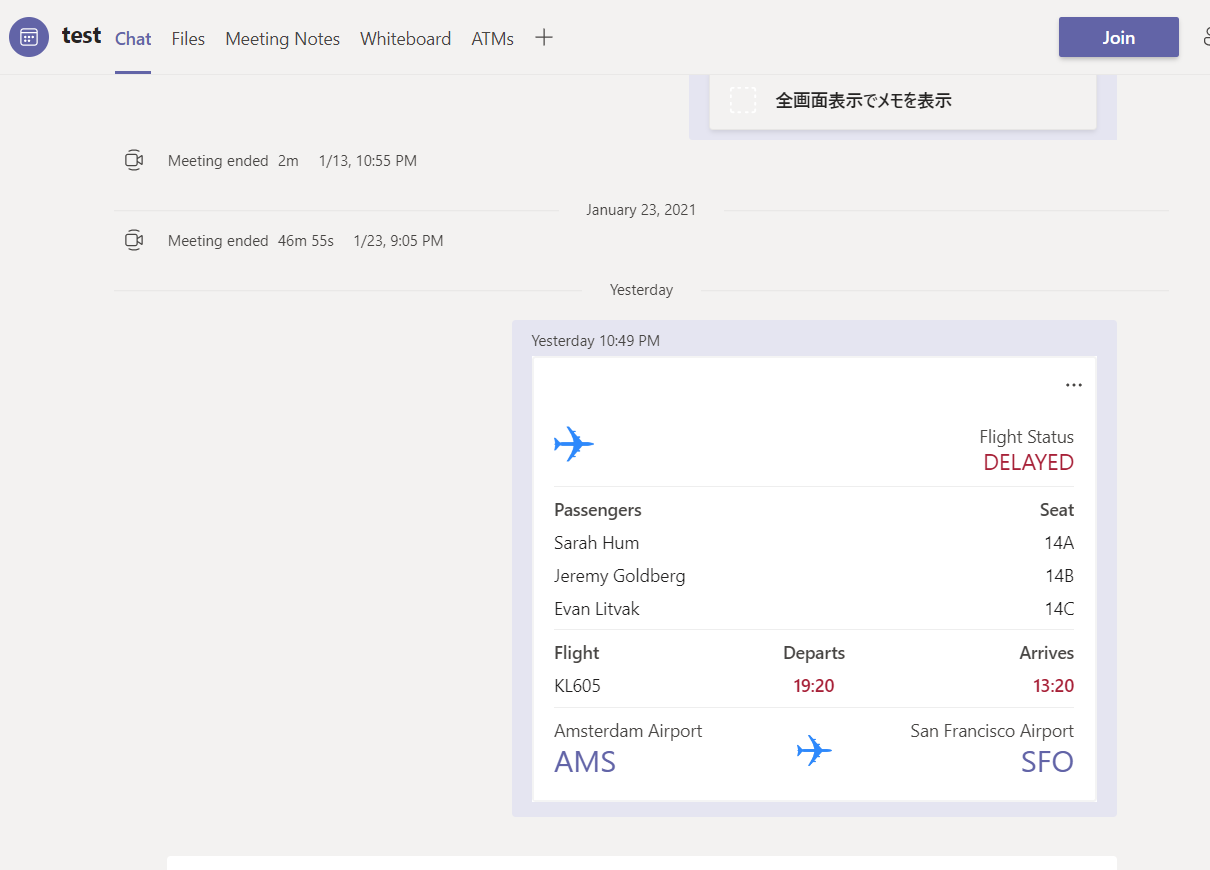This screenshot has width=1210, height=870.
Task: Click seat 14B
Action: click(x=1059, y=576)
